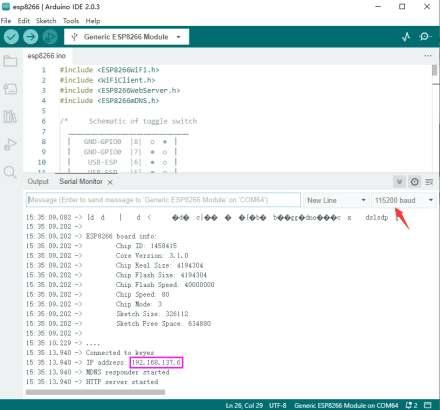The height and width of the screenshot is (410, 440).
Task: Open the Debug sidebar icon
Action: 10,144
